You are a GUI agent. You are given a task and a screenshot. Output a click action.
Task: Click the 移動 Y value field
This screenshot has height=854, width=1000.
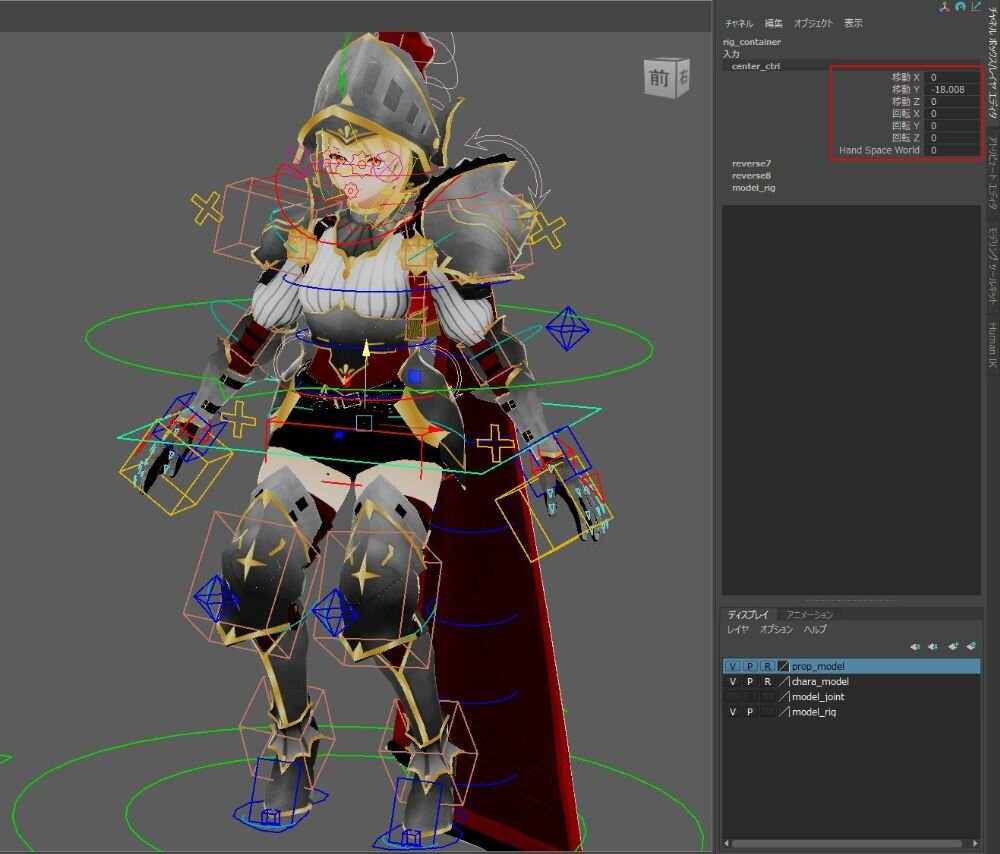(x=950, y=89)
